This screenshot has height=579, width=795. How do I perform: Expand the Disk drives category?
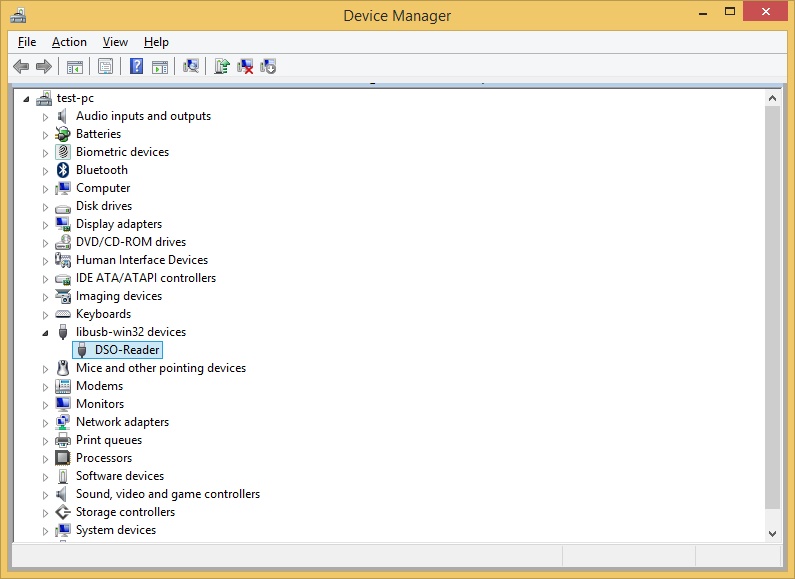[x=45, y=207]
